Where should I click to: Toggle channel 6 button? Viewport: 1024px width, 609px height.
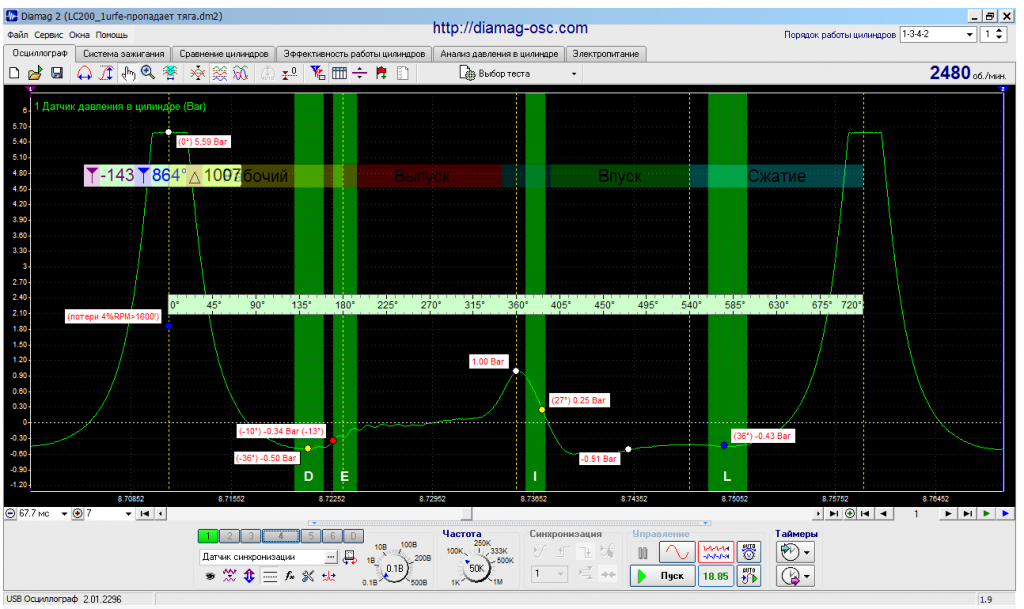click(332, 537)
